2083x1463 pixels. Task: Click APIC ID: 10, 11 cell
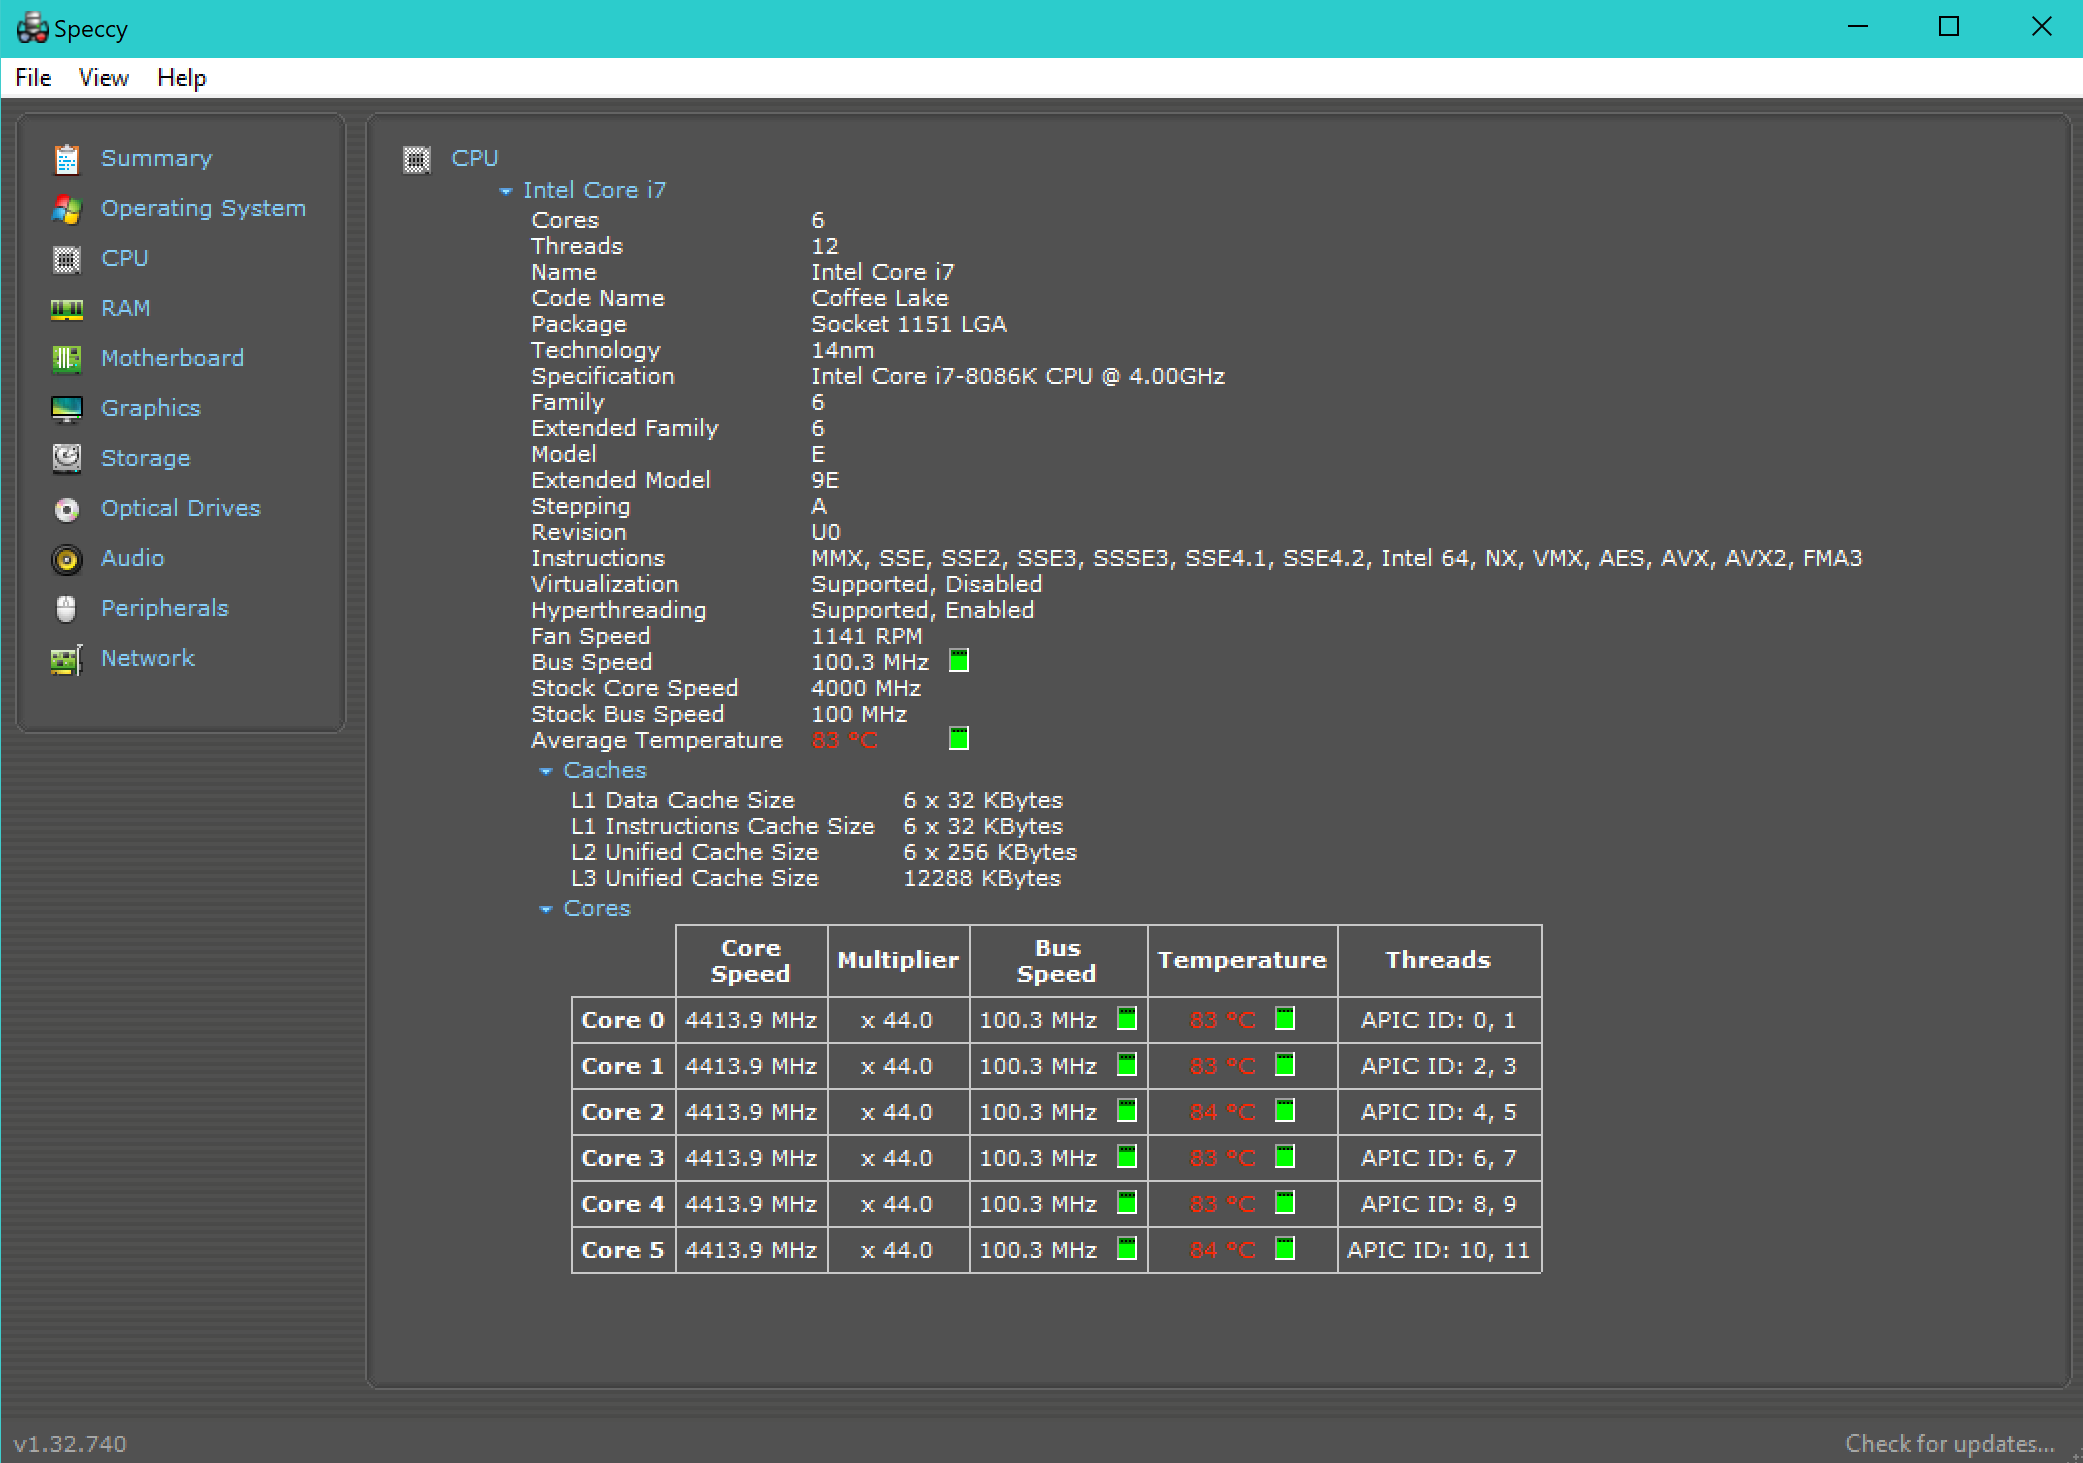click(1438, 1250)
